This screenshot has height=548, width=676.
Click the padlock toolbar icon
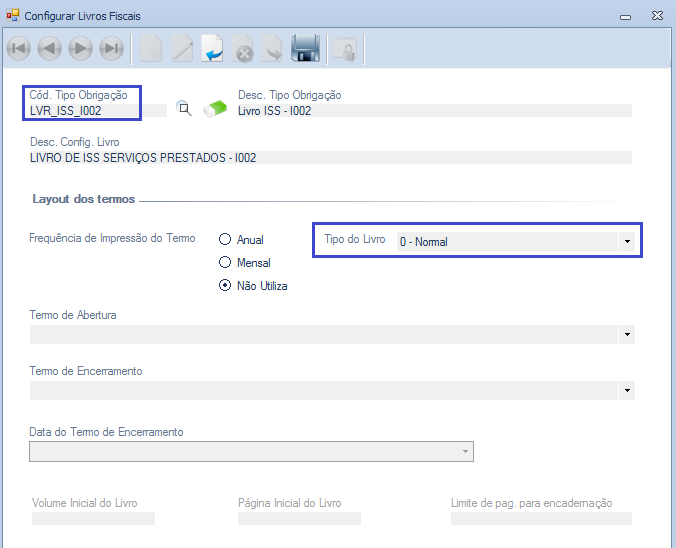[345, 49]
